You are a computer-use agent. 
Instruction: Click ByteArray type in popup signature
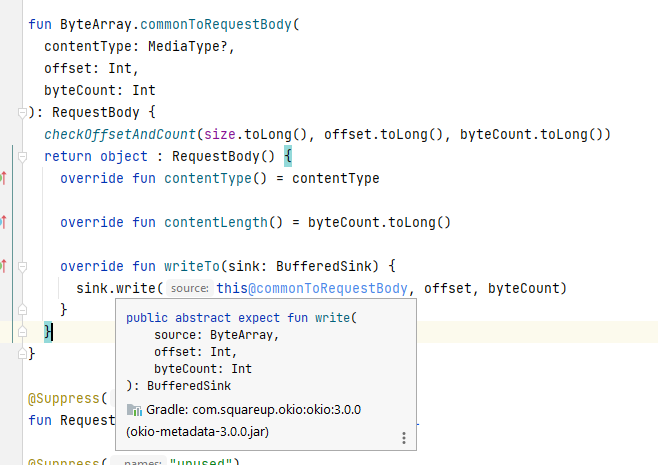point(242,335)
